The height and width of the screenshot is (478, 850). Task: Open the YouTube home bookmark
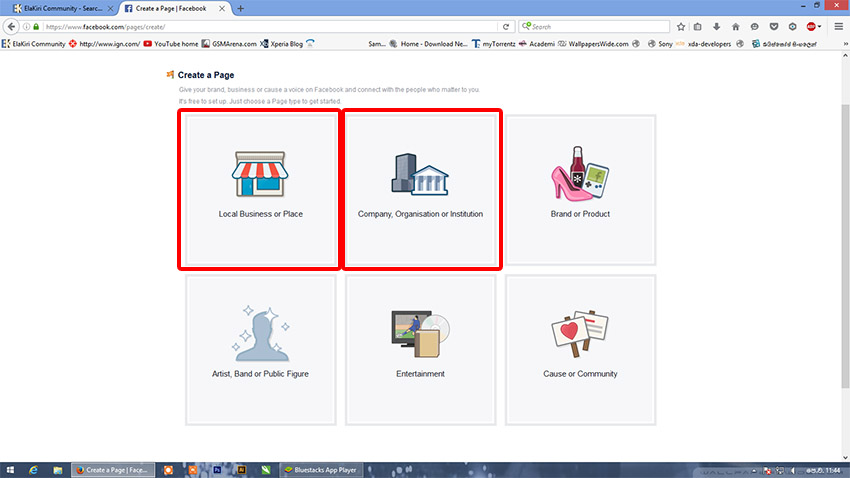coord(171,44)
